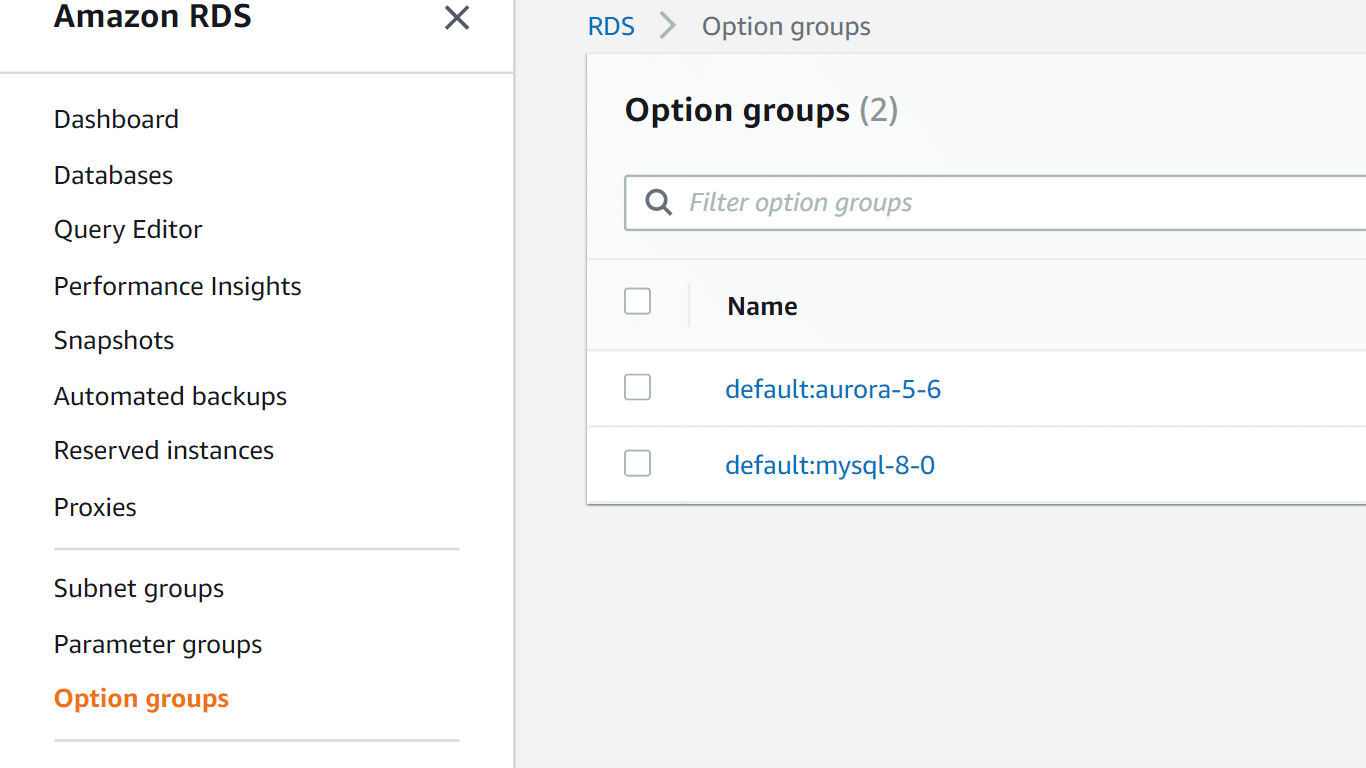The image size is (1366, 768).
Task: Sort by the Name column header
Action: [762, 306]
